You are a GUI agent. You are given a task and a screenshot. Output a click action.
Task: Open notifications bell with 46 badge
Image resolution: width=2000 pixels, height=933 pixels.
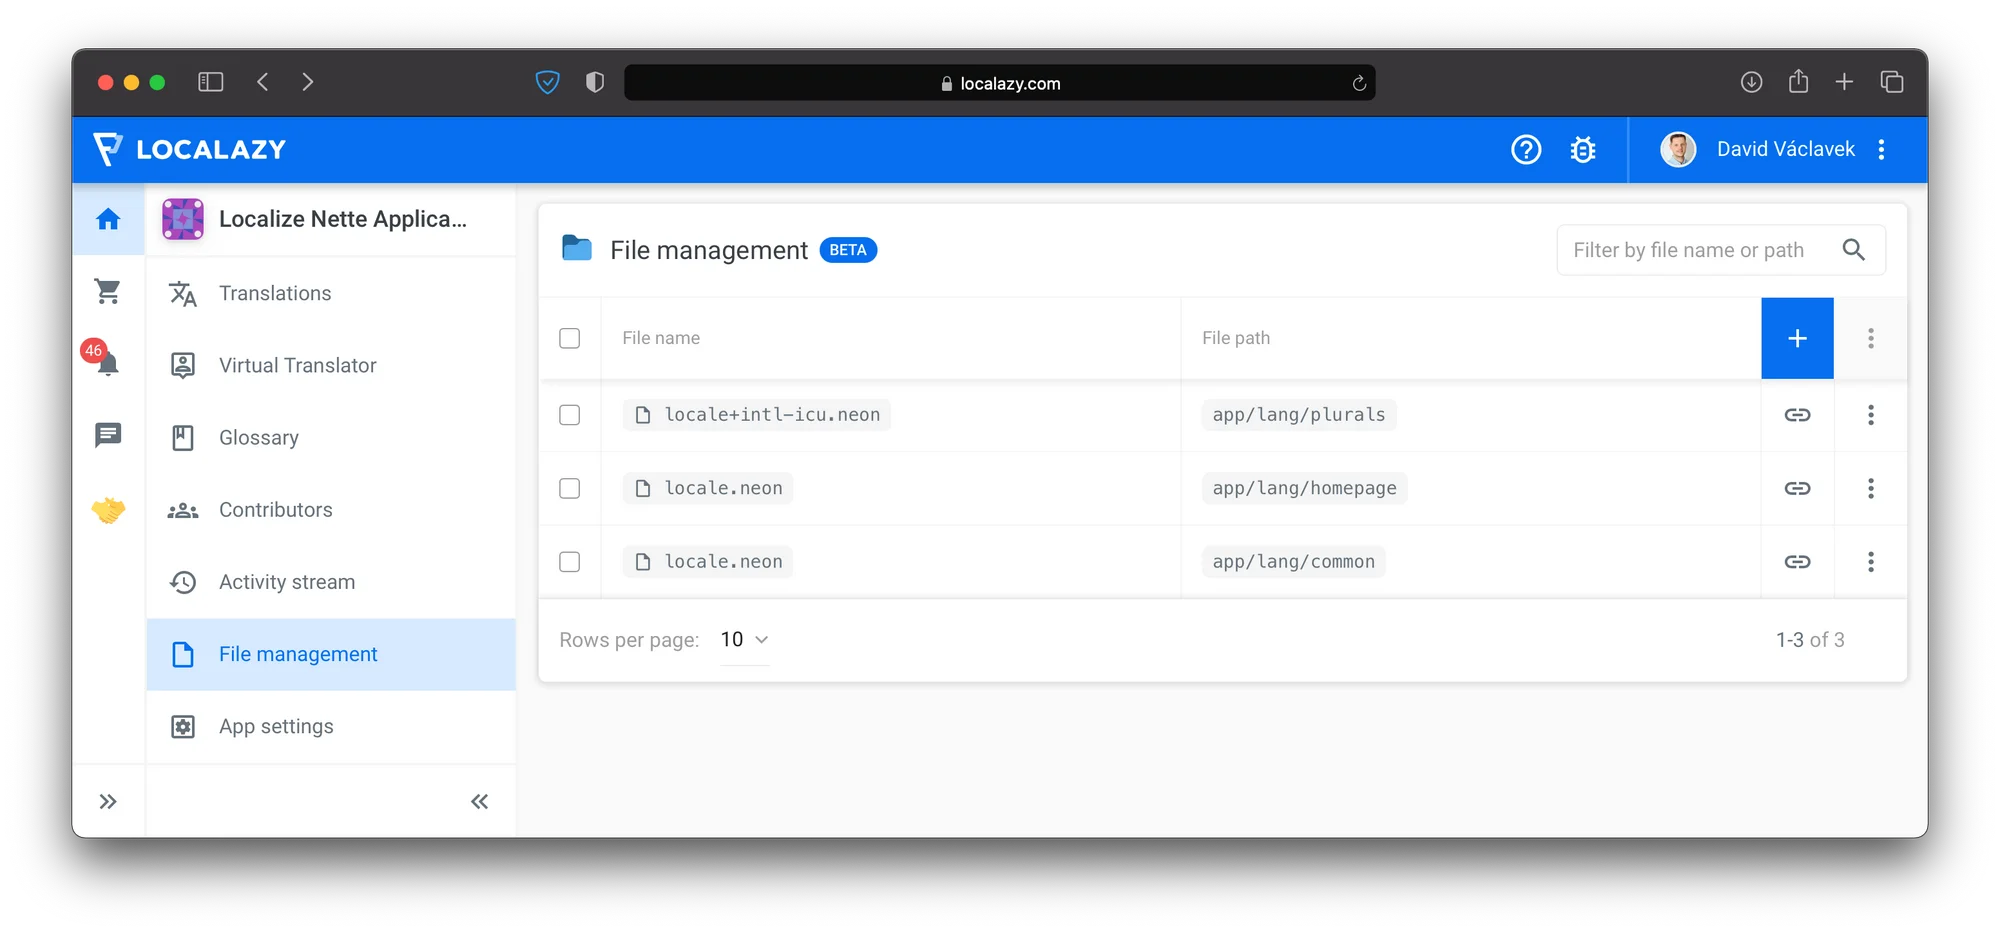click(x=107, y=362)
